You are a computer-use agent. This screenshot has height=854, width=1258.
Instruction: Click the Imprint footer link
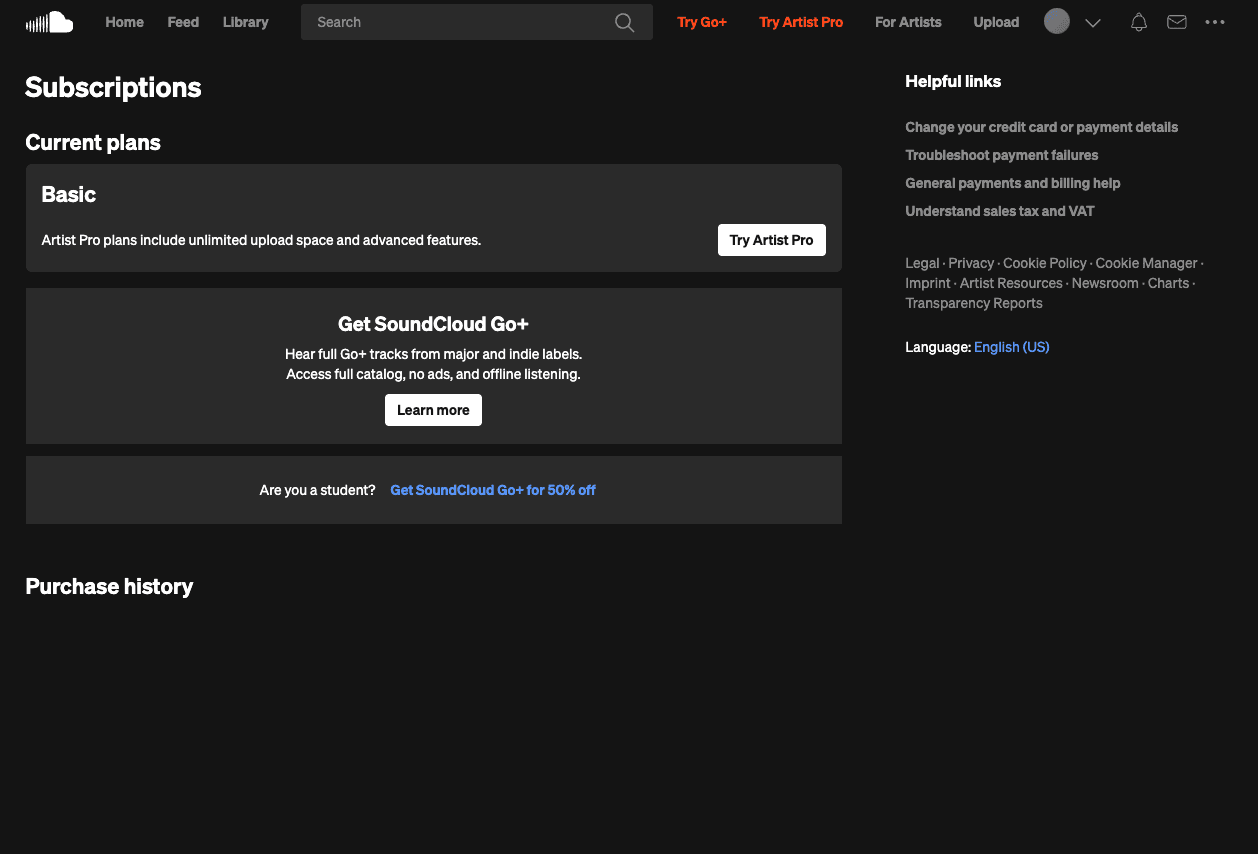928,283
